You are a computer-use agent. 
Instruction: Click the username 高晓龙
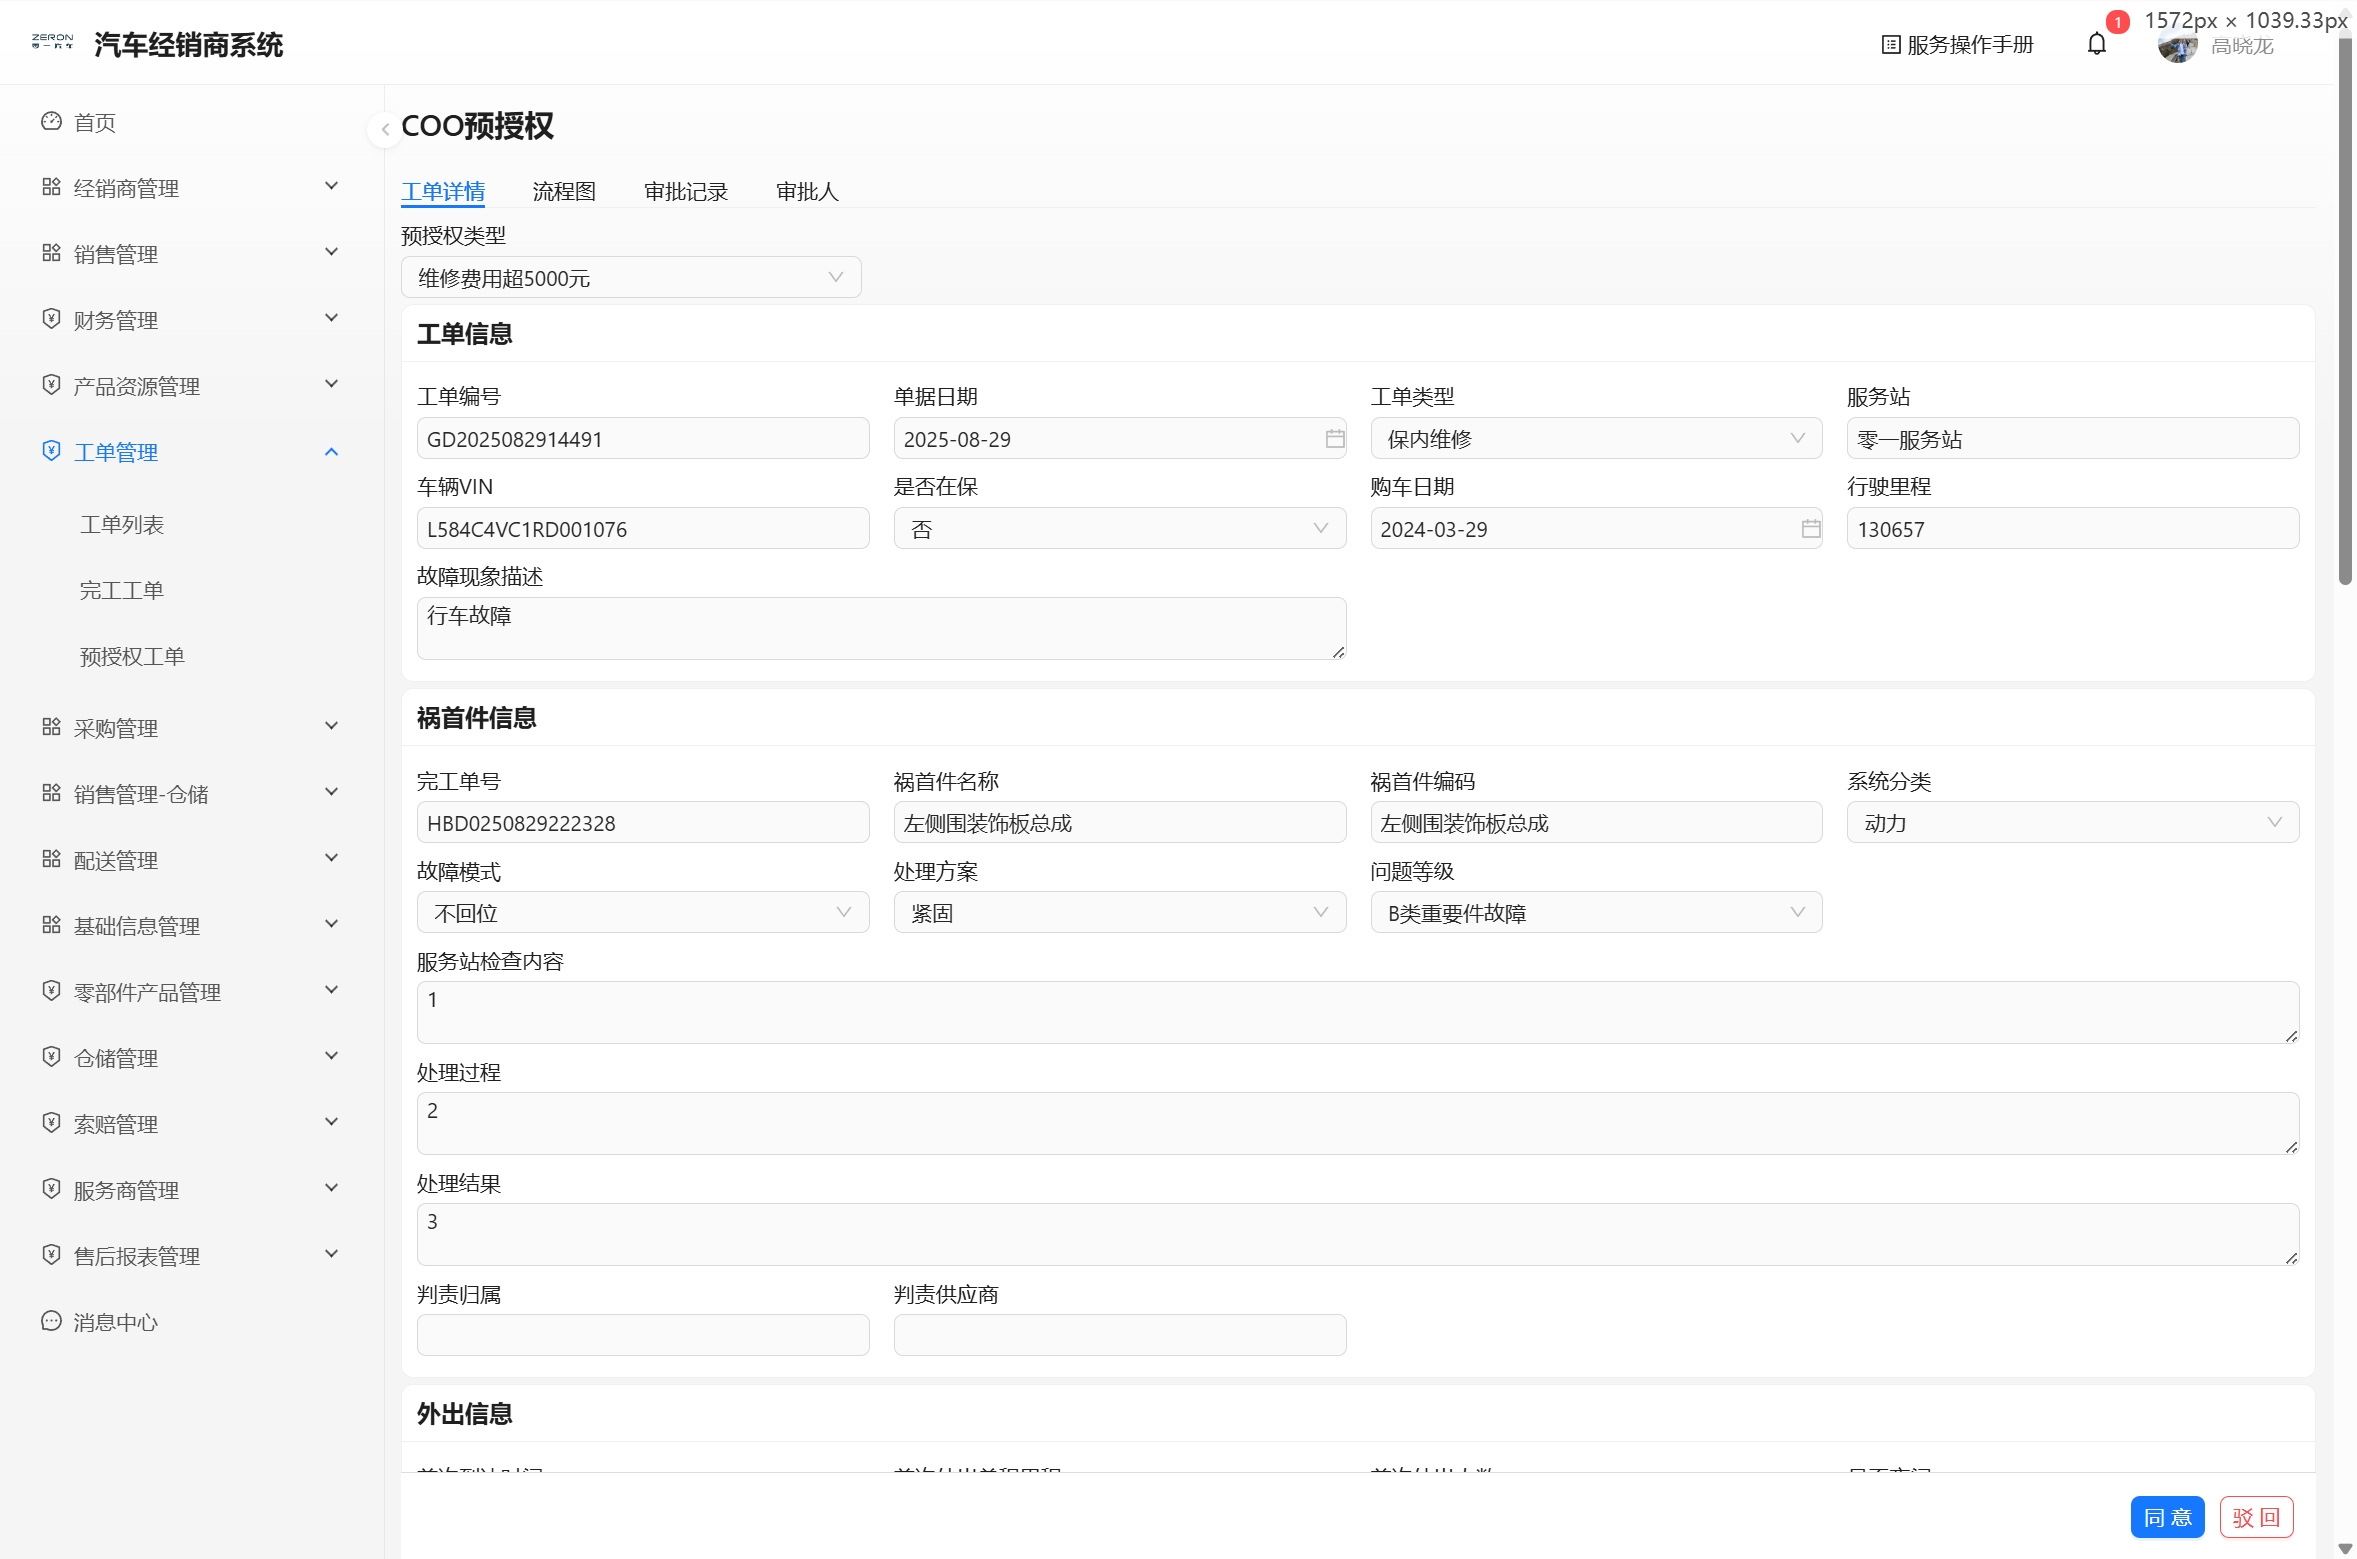[x=2242, y=47]
